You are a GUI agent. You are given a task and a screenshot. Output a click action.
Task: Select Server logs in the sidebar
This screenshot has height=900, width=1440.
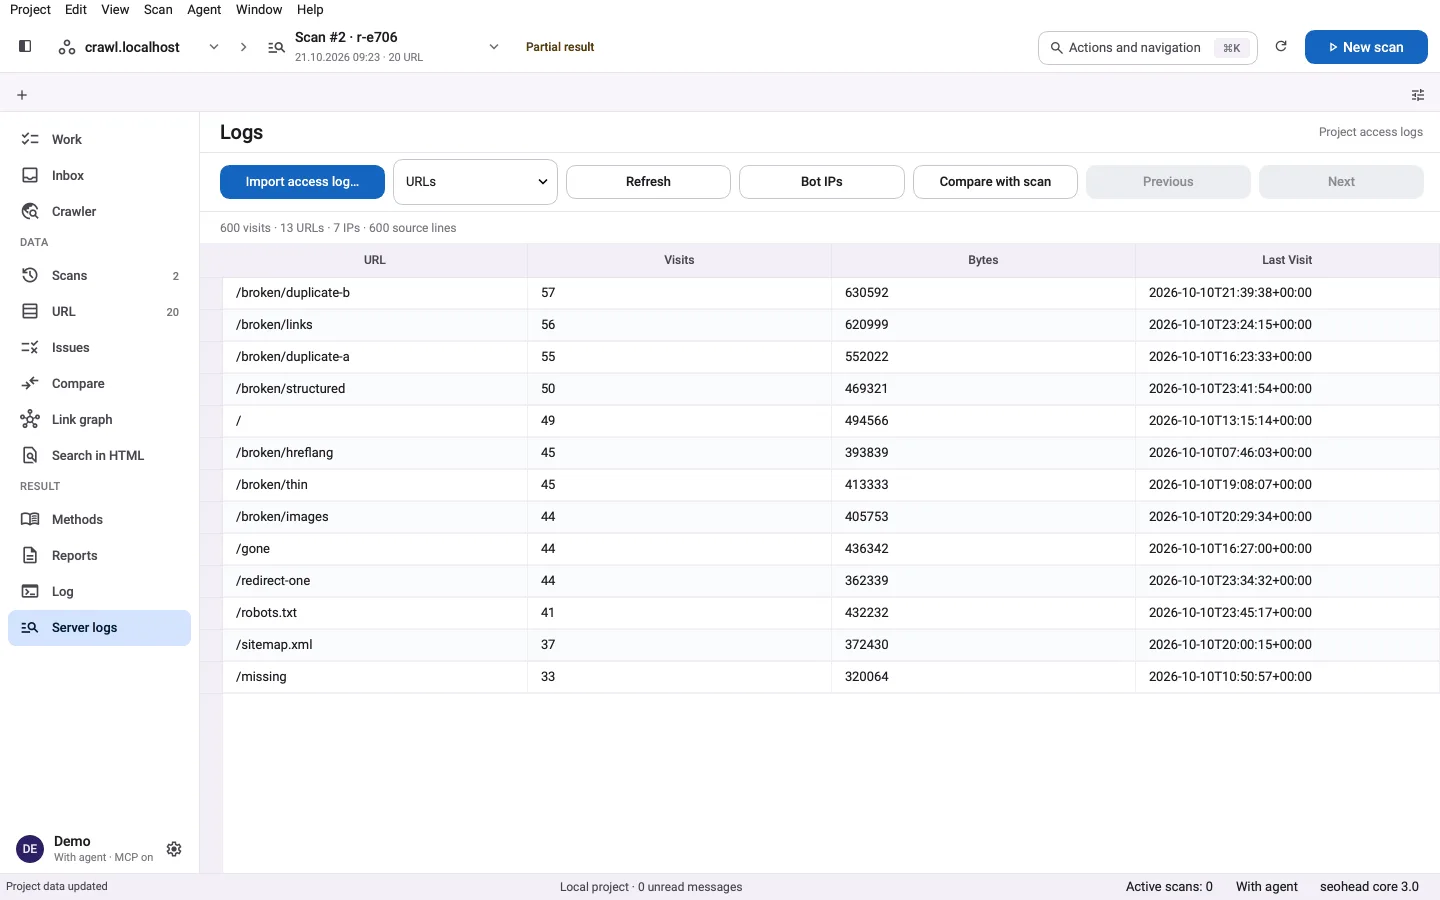coord(99,628)
